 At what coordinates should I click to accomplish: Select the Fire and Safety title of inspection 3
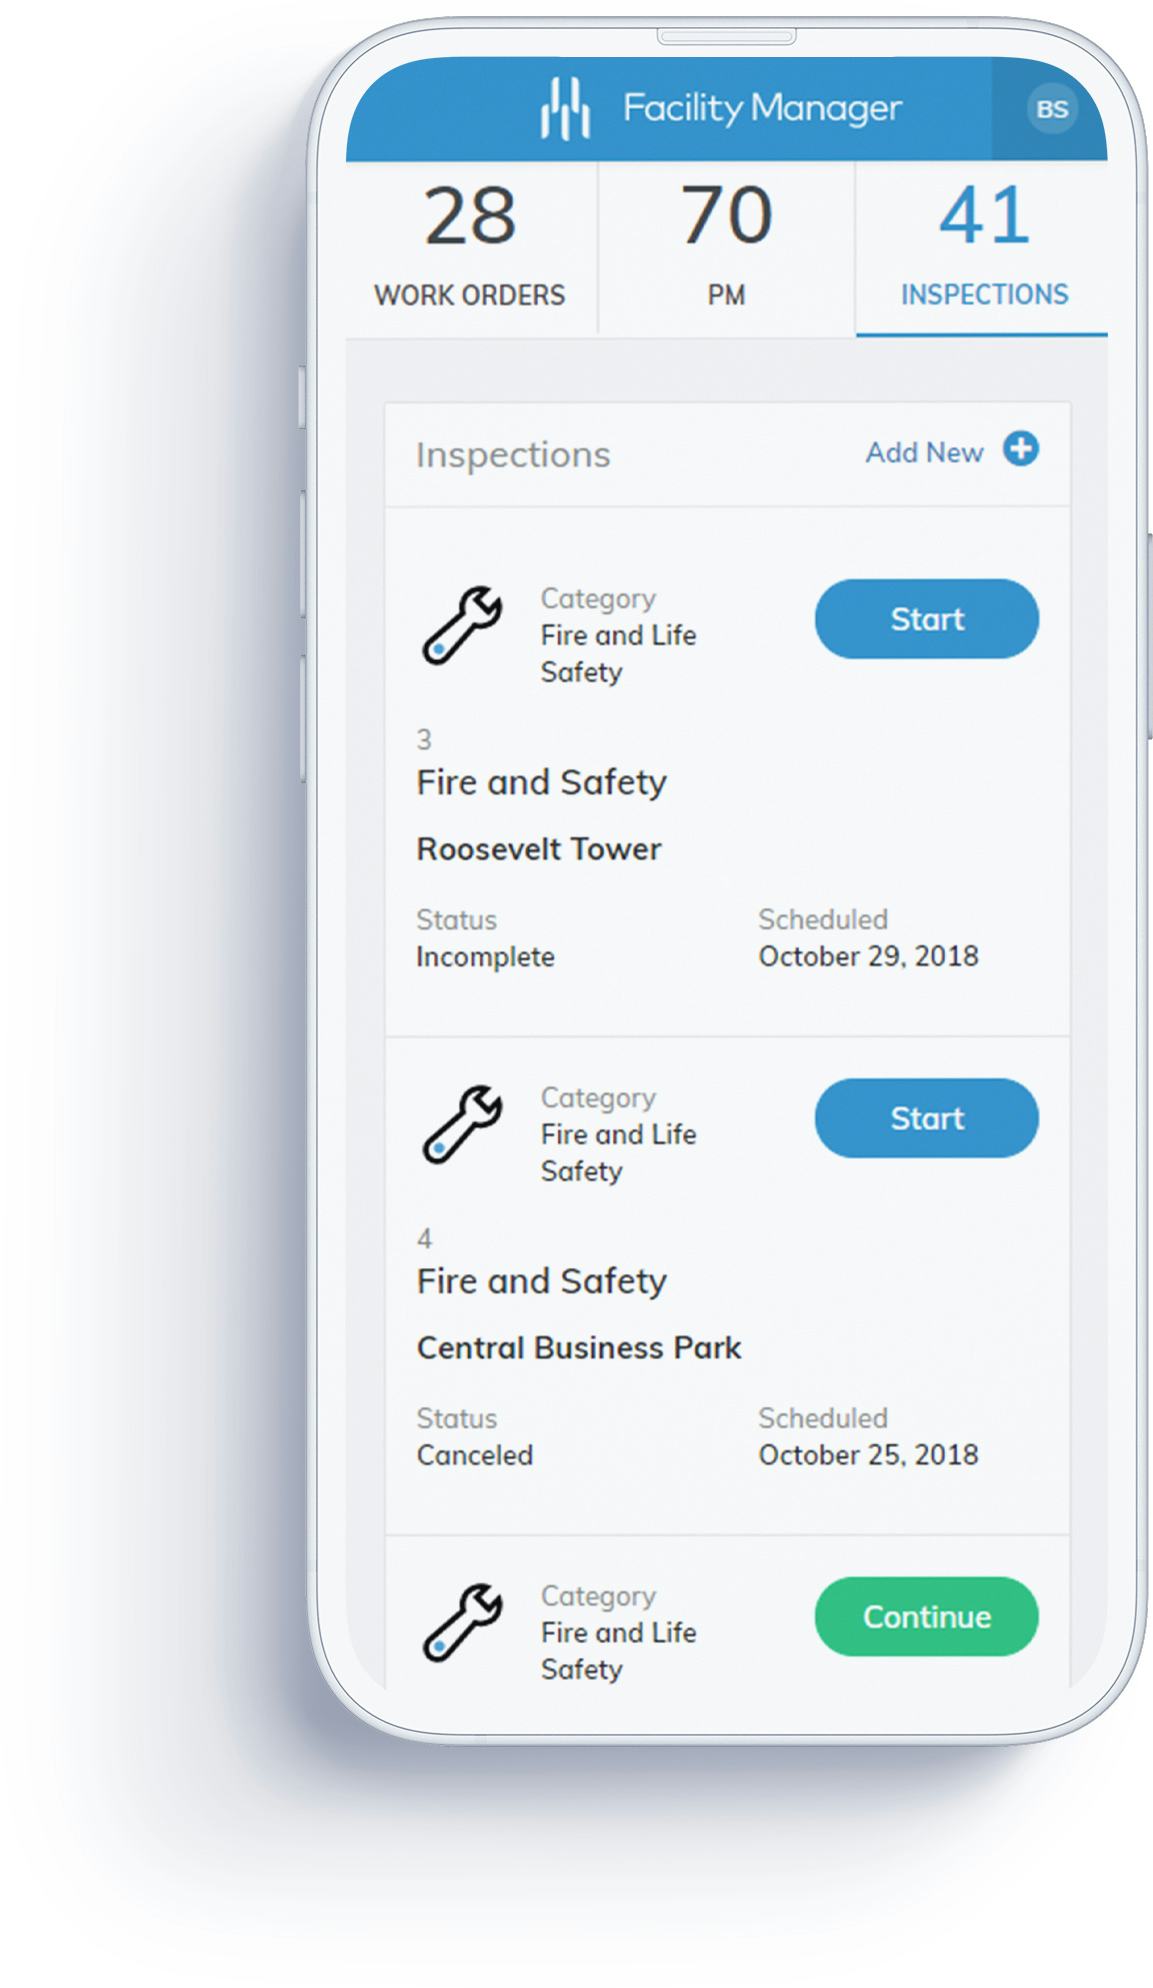(x=541, y=782)
